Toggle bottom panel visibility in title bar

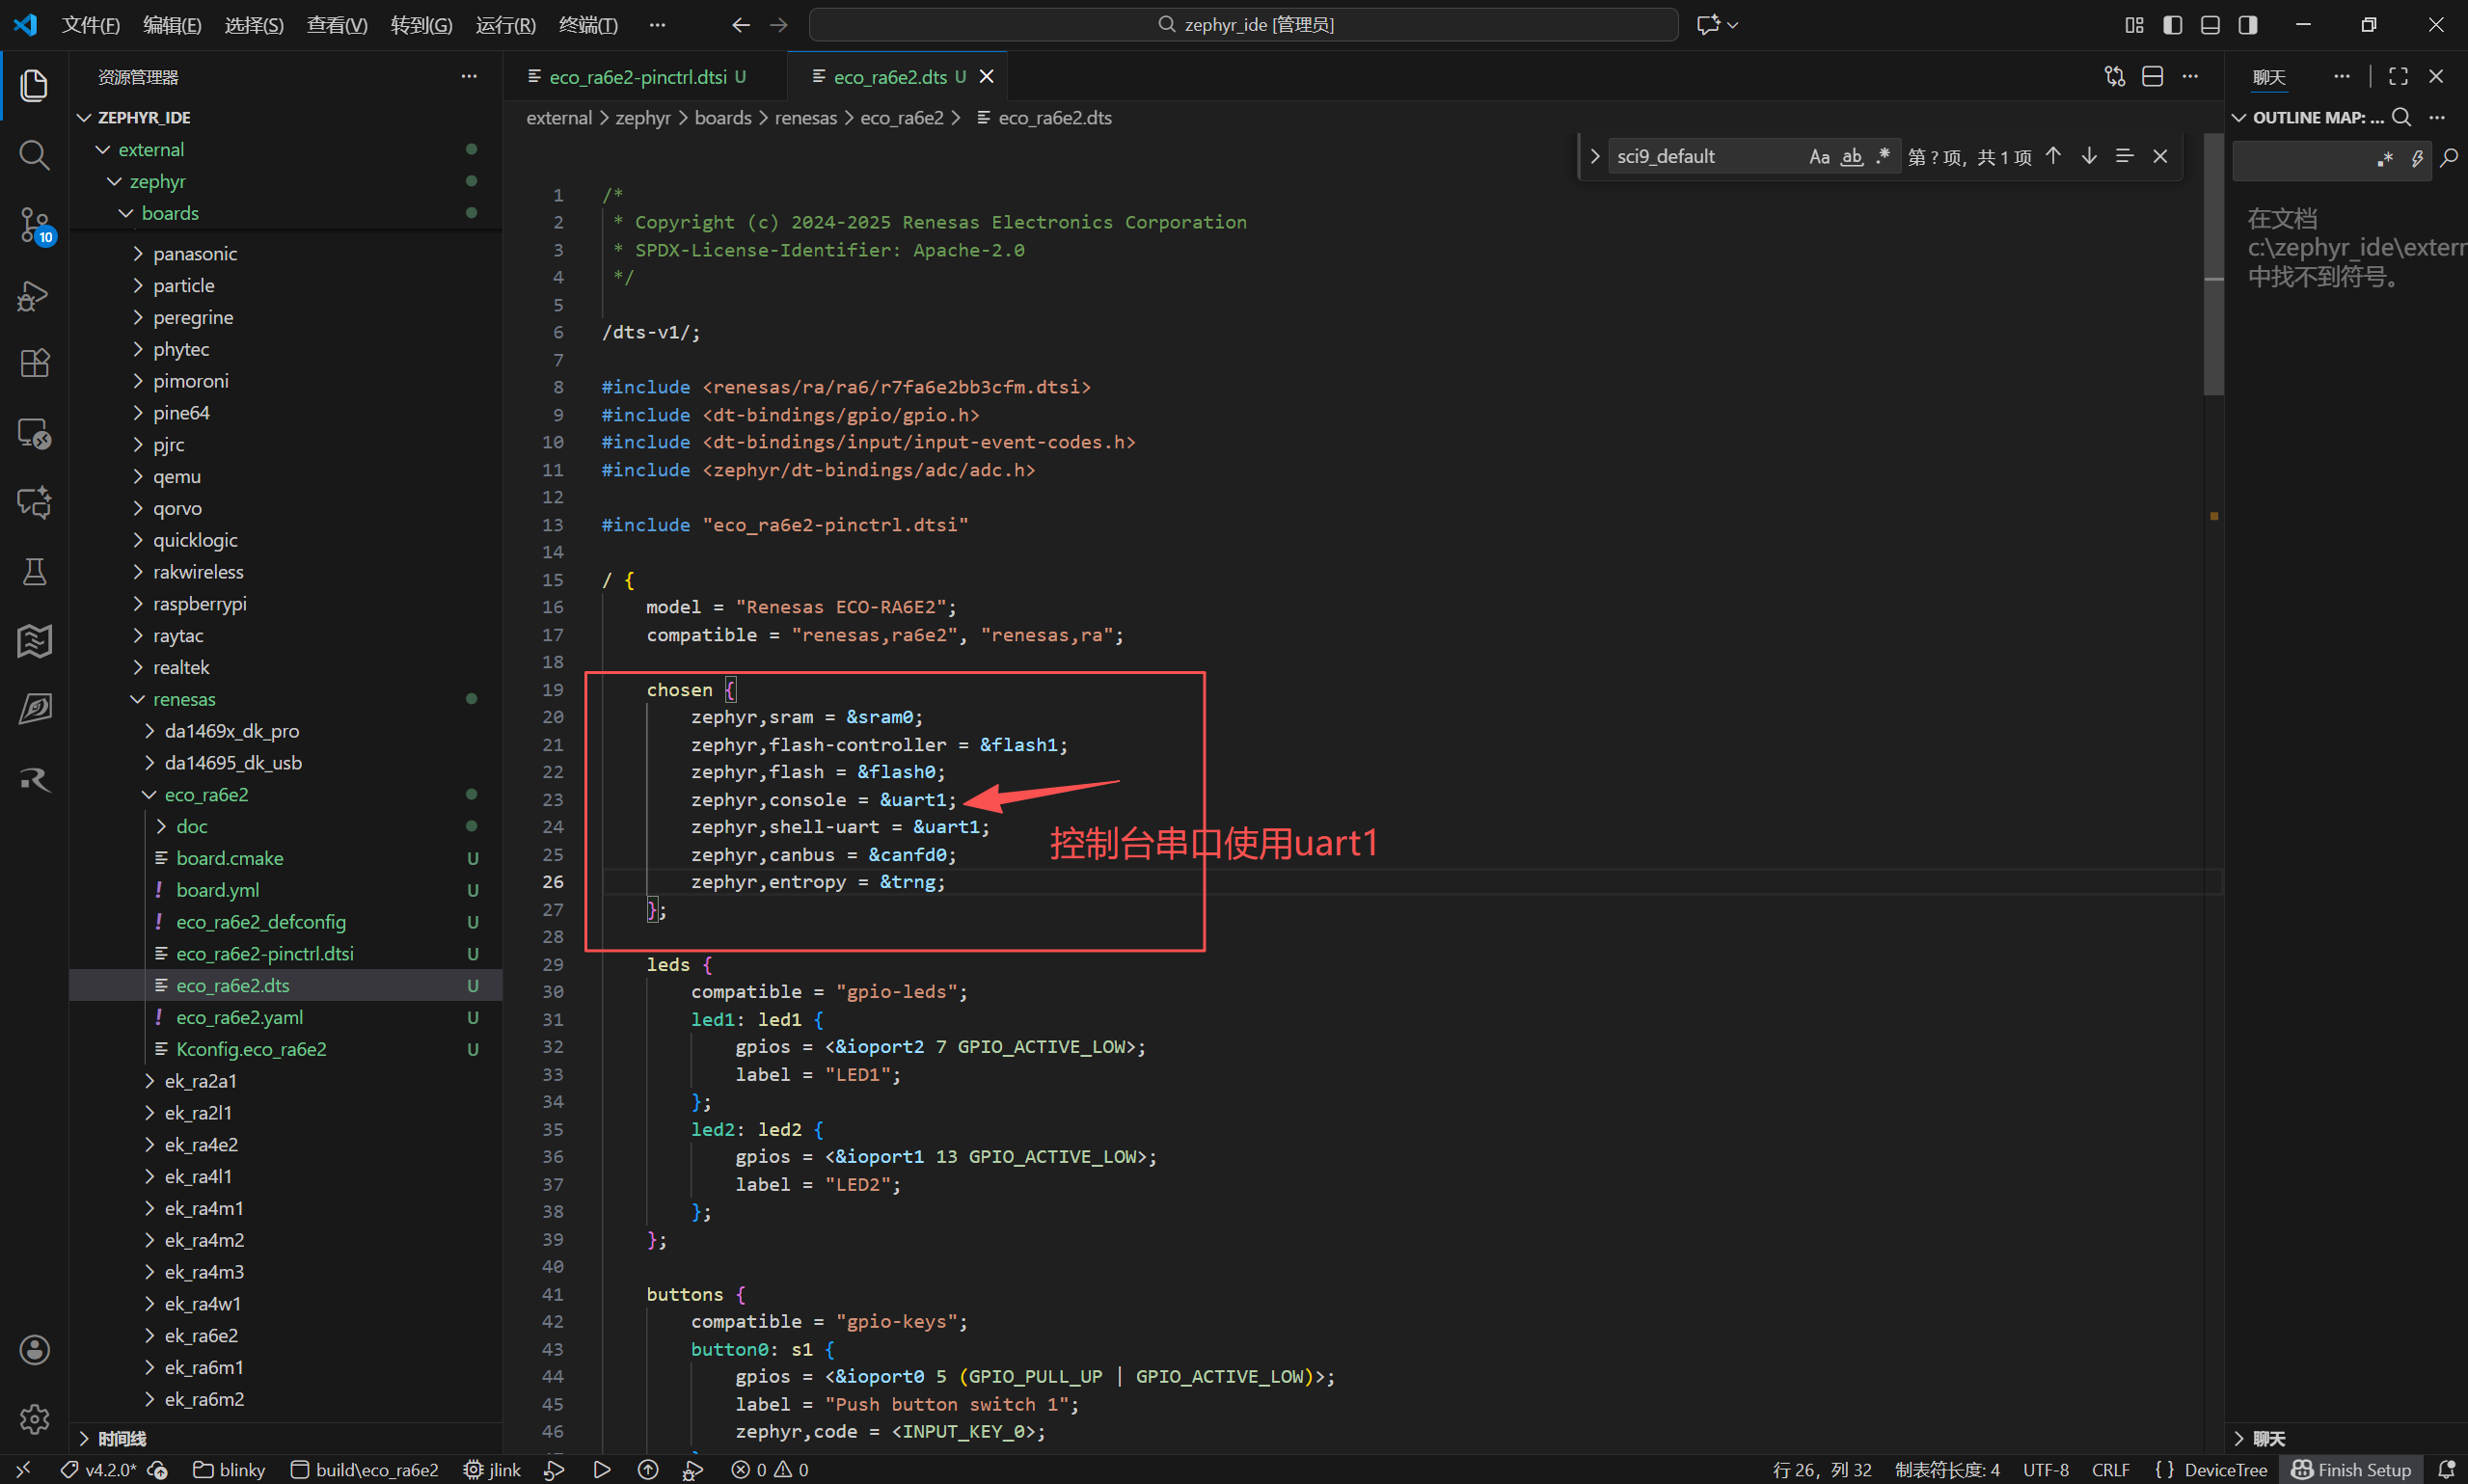[2210, 25]
